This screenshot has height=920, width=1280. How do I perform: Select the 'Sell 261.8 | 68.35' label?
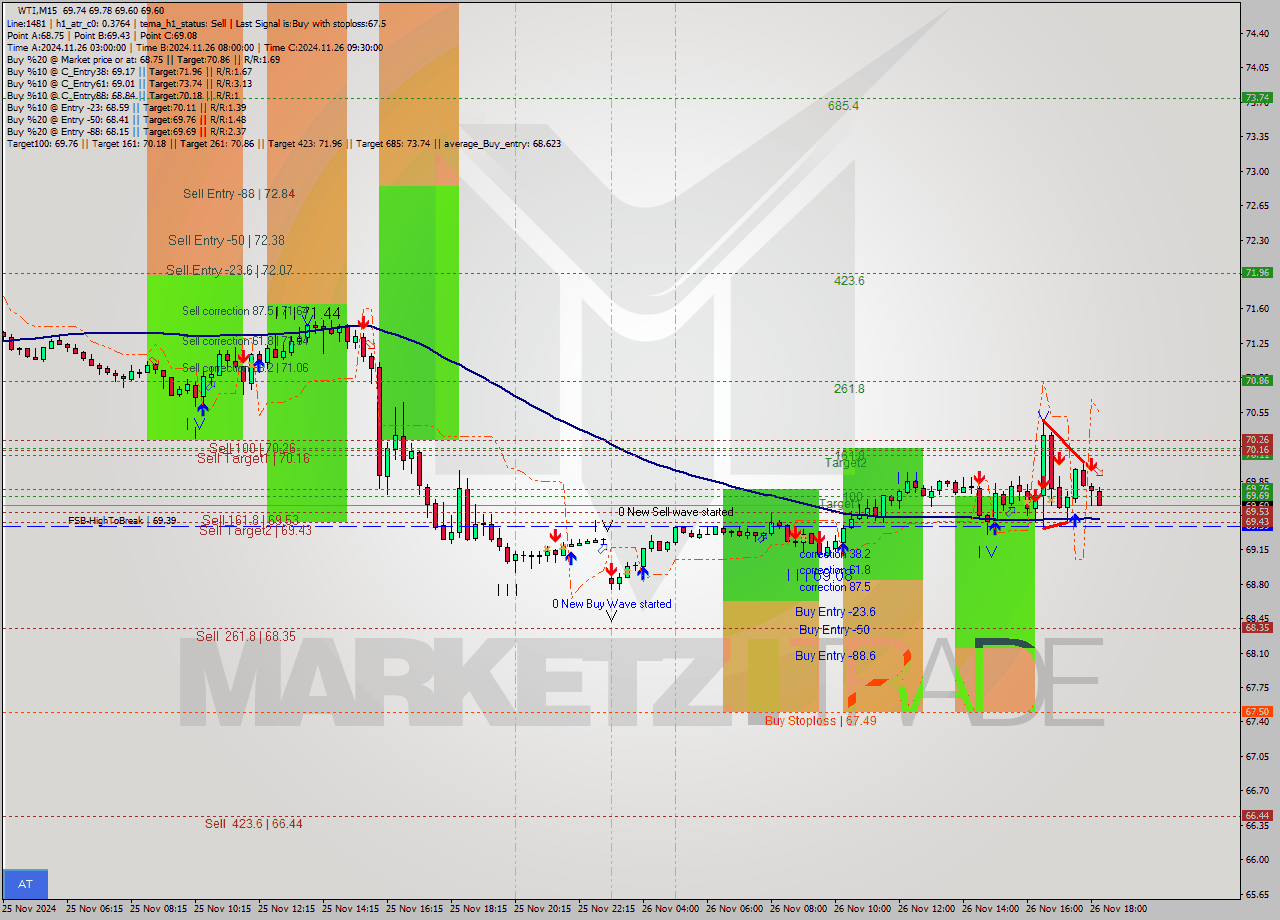[x=246, y=636]
